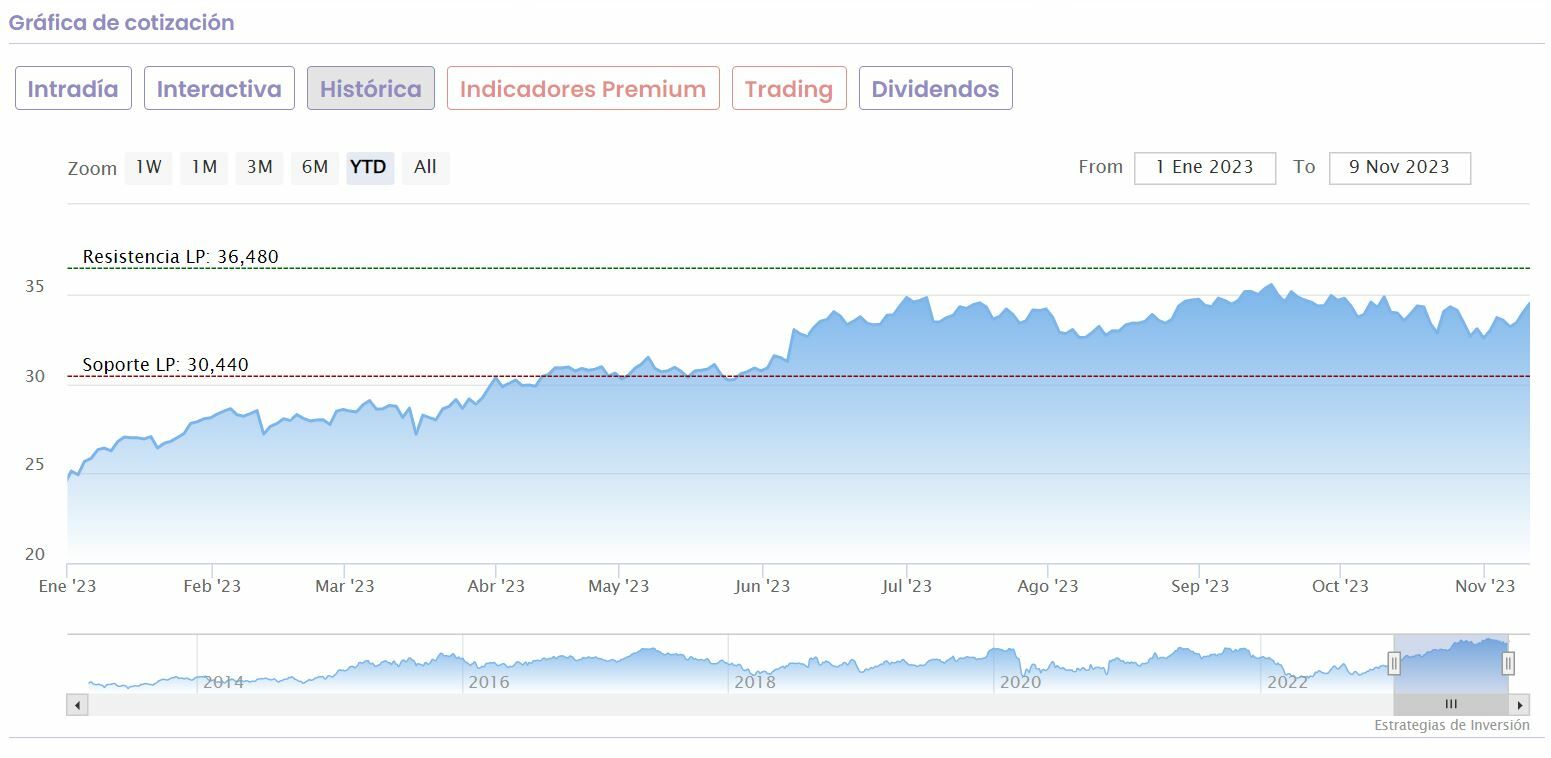This screenshot has height=758, width=1551.
Task: Open Estrategias de Inversión credits link
Action: click(1451, 725)
